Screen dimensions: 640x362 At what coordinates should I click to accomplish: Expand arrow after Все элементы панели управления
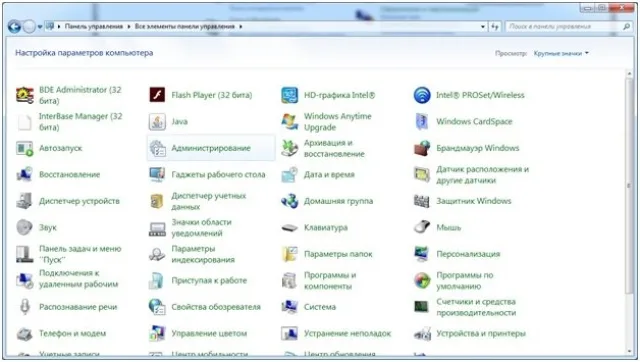pos(241,27)
